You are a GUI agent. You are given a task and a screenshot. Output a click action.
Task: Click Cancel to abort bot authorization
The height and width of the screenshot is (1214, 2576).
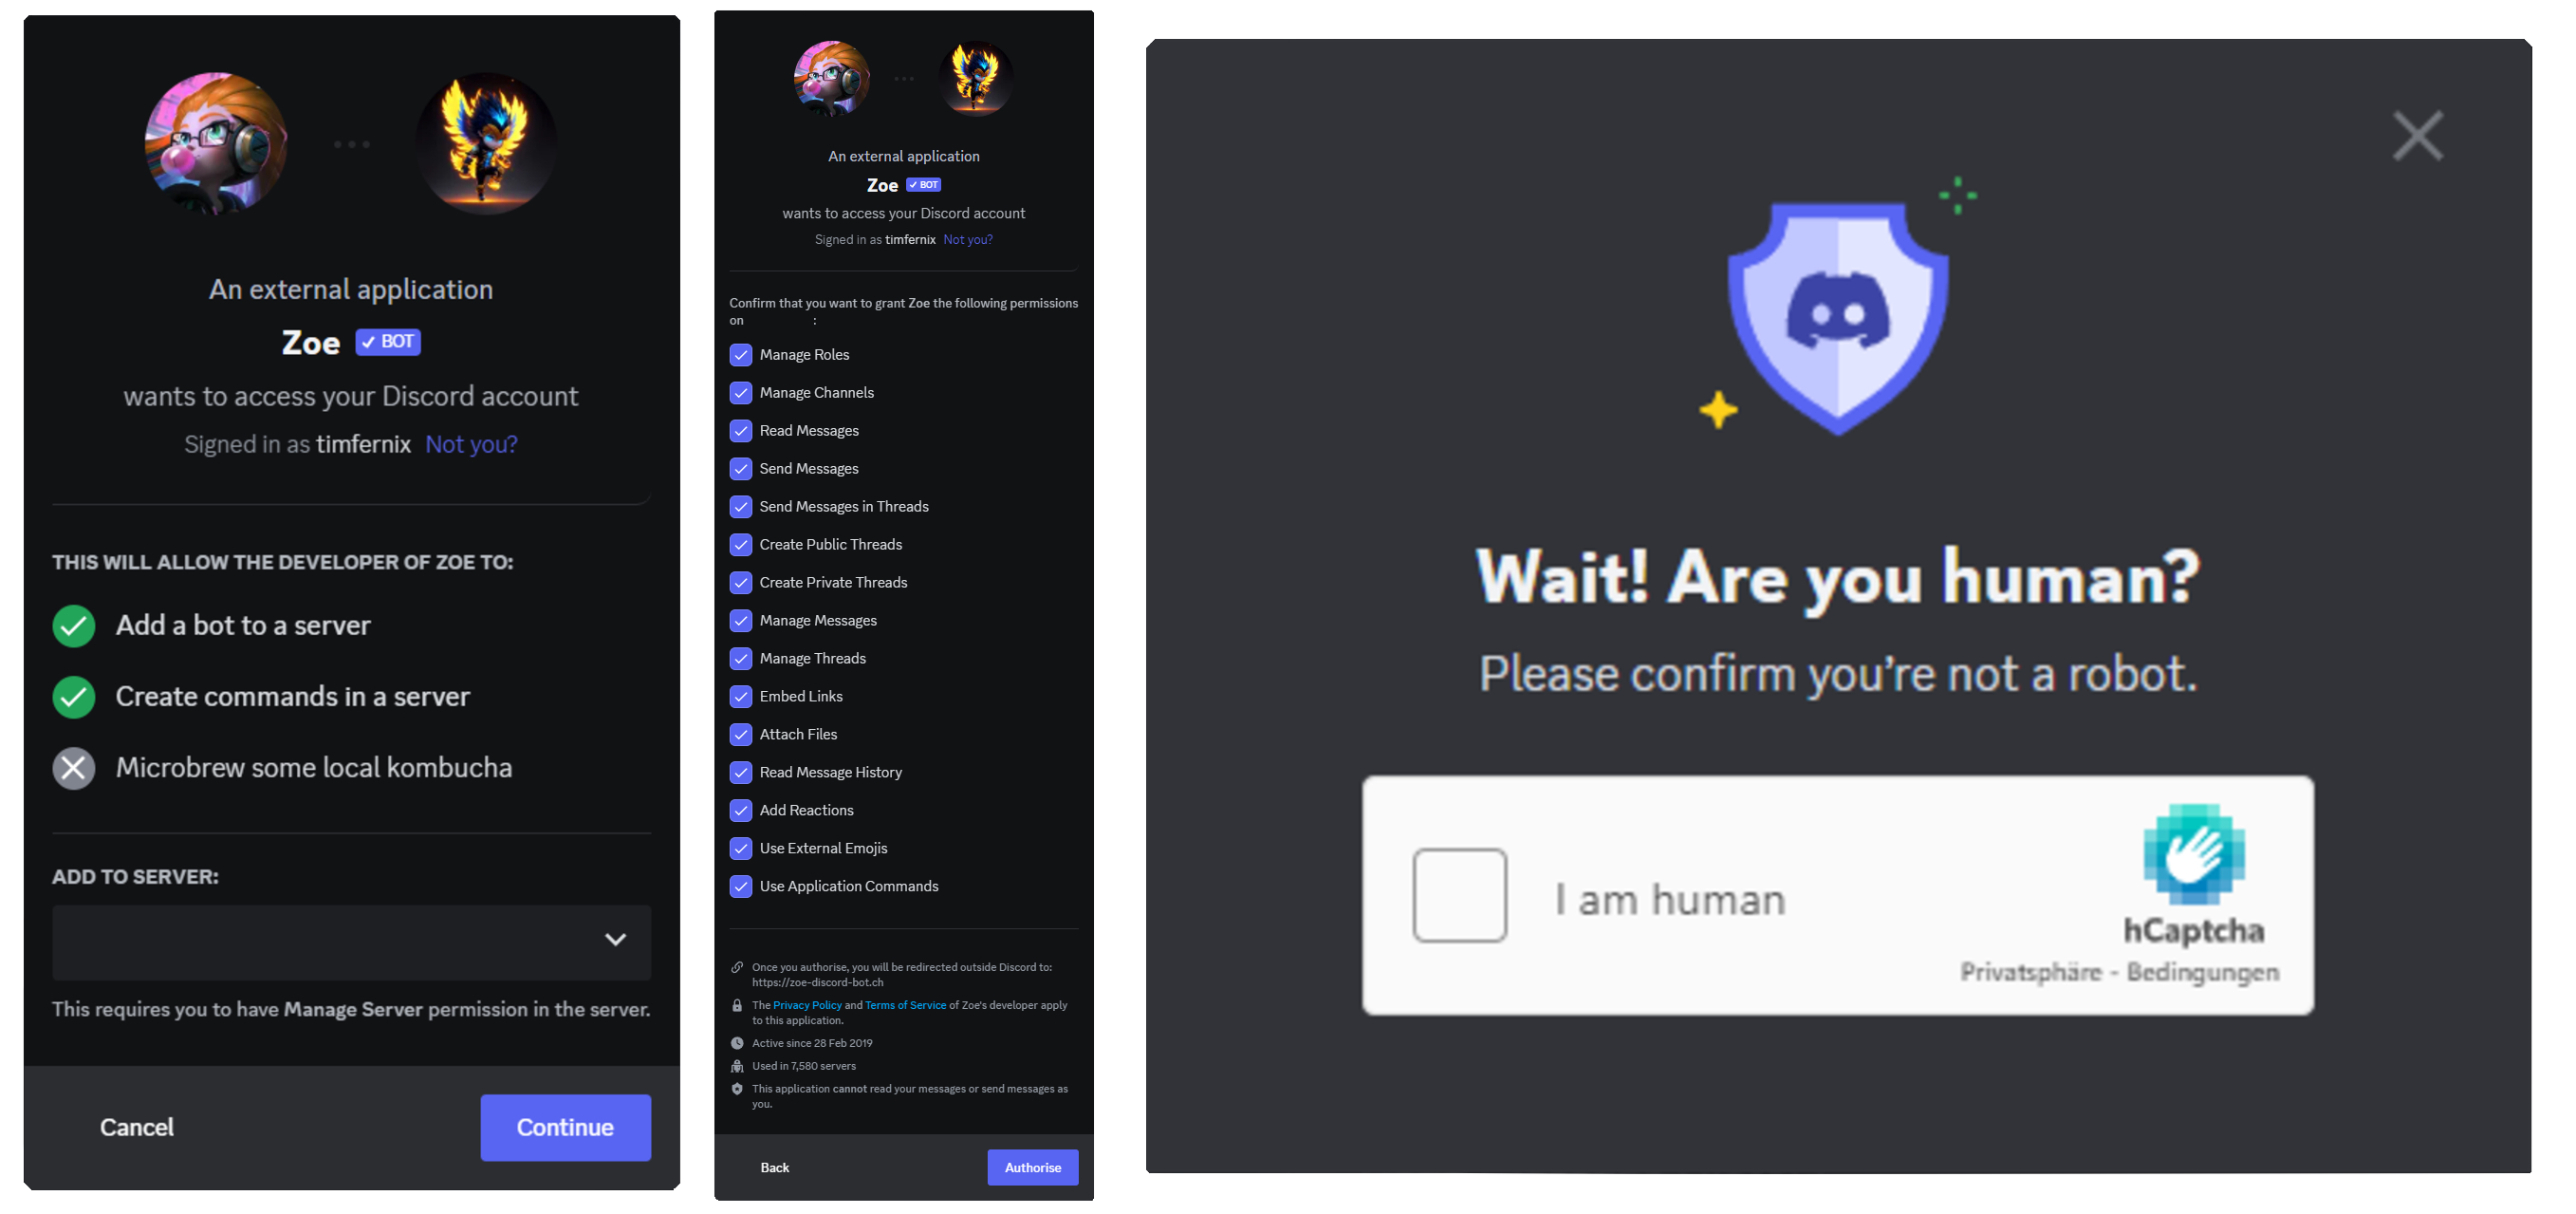[x=135, y=1127]
